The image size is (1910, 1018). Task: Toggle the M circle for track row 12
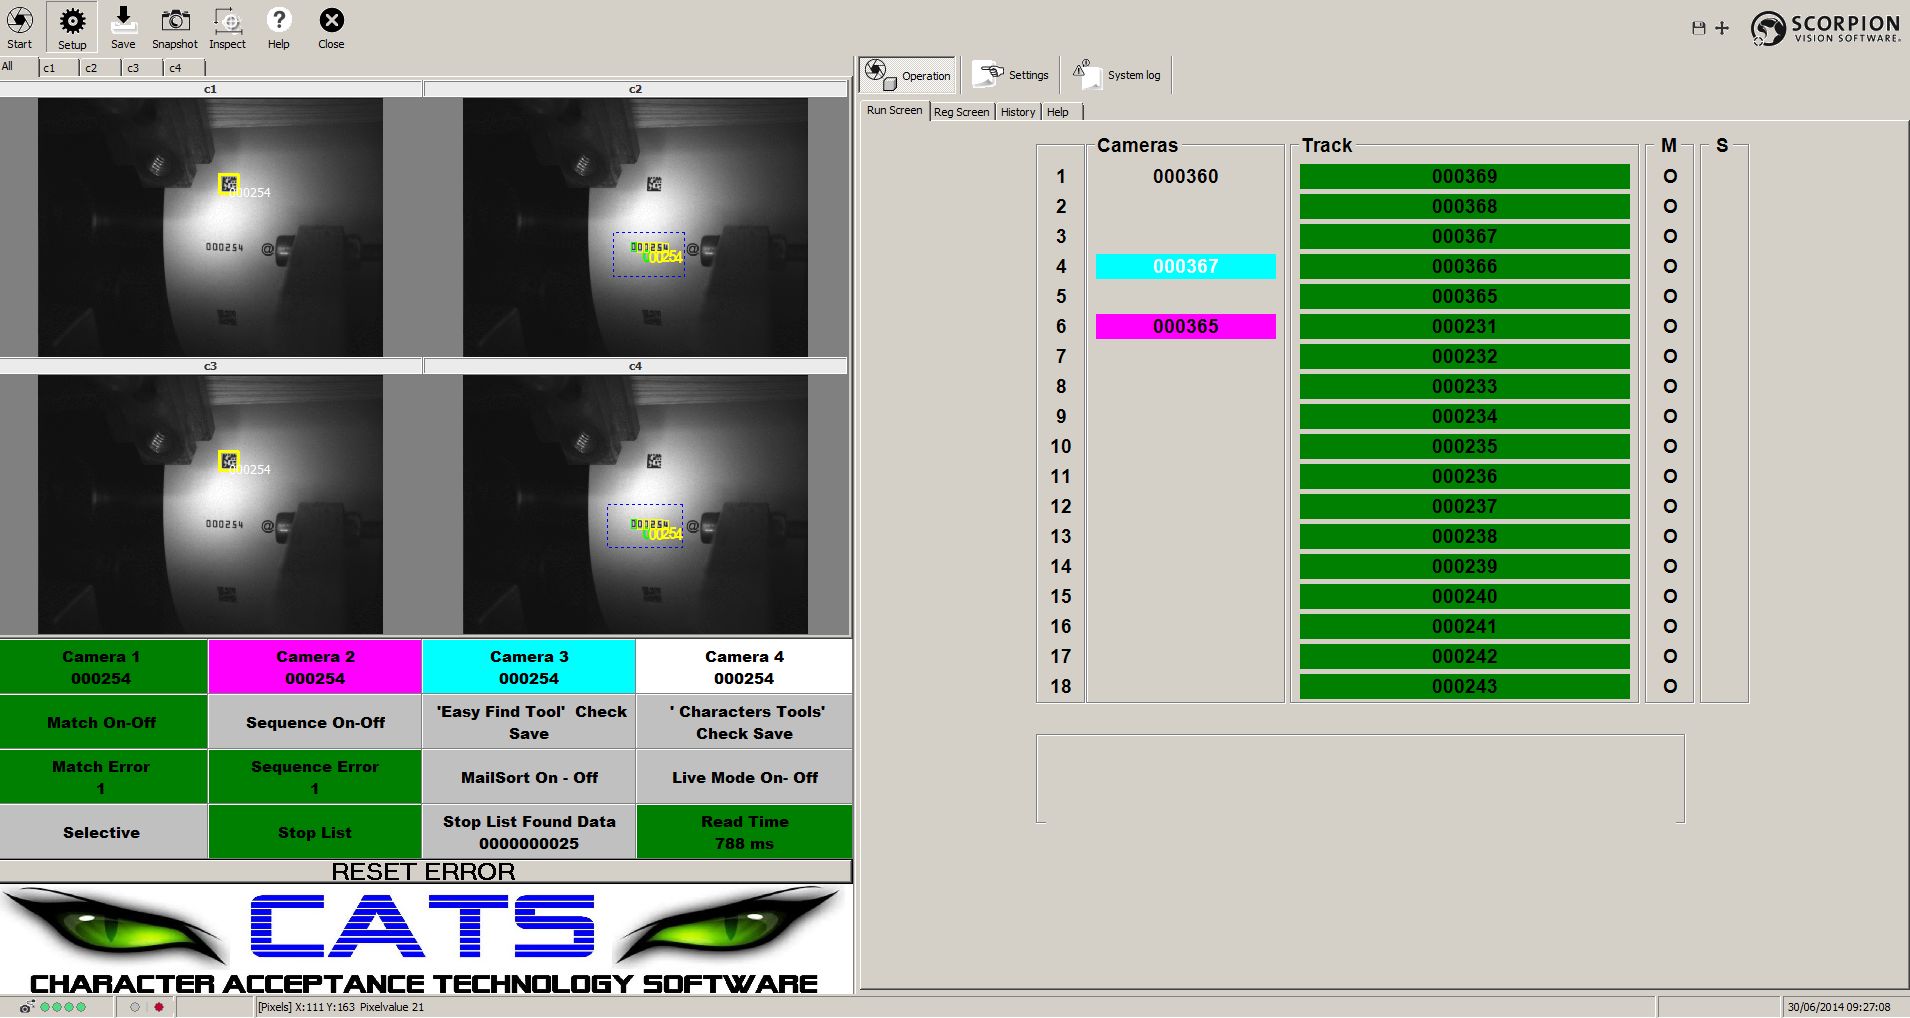tap(1670, 506)
